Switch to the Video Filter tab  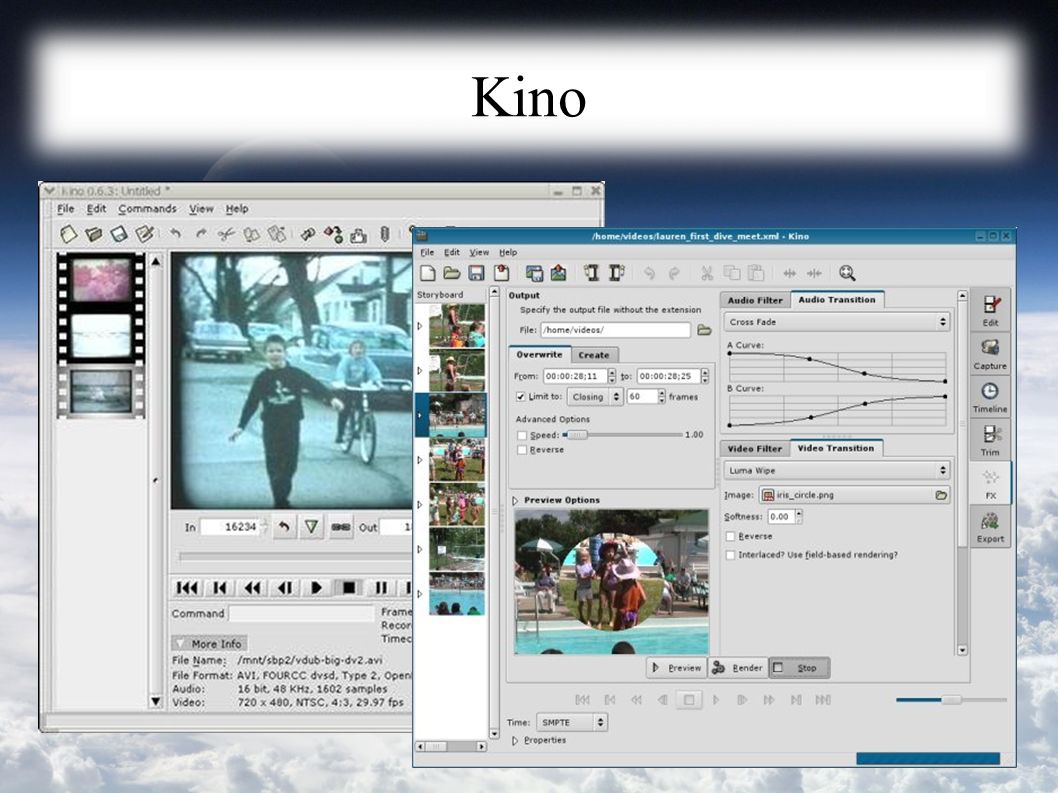point(754,449)
